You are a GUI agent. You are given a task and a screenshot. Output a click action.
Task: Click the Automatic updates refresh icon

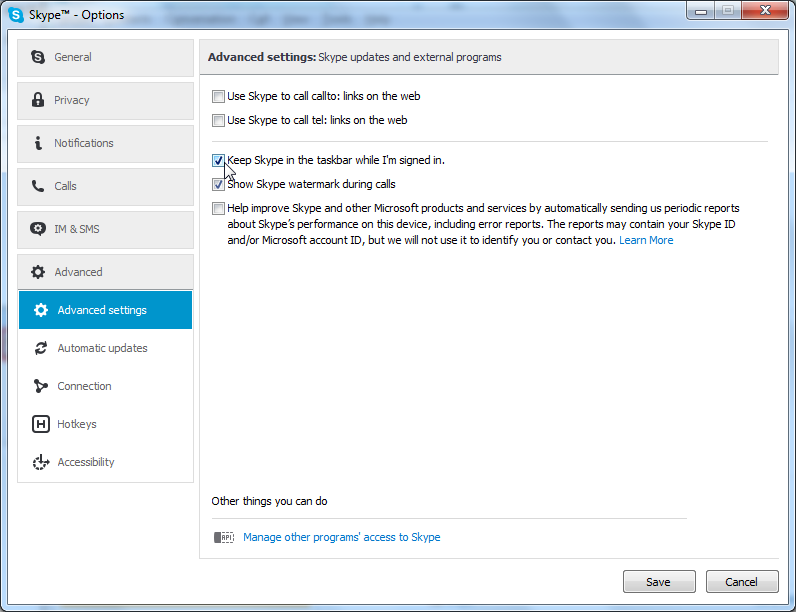41,348
